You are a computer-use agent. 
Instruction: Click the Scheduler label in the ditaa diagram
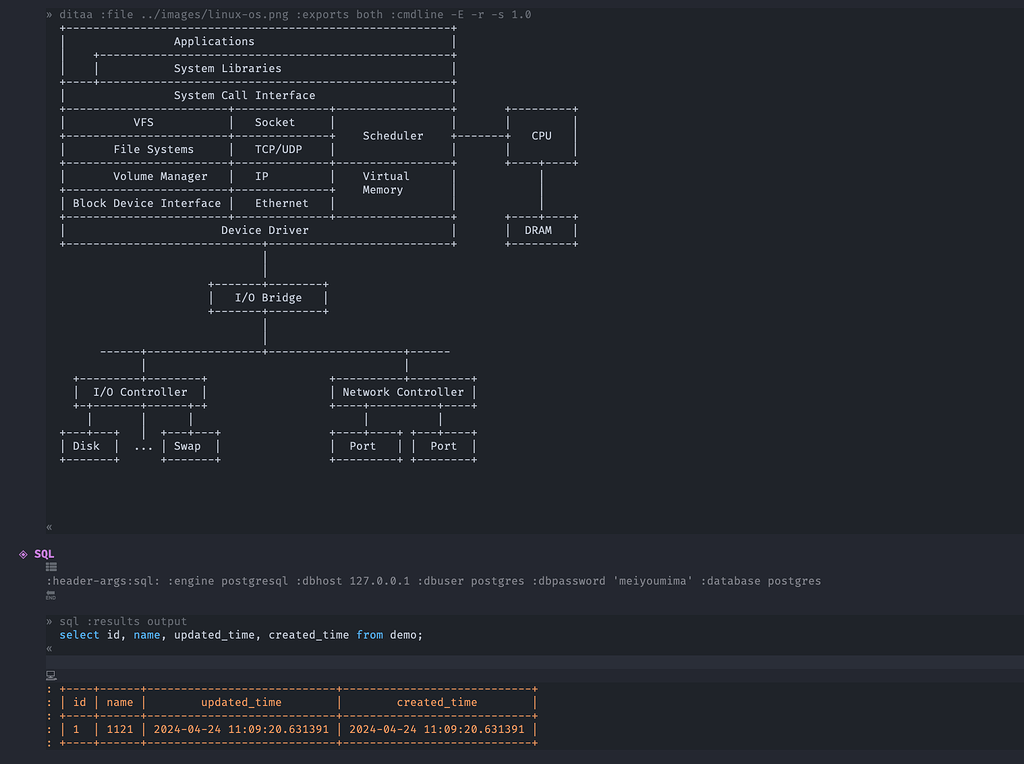pos(392,135)
